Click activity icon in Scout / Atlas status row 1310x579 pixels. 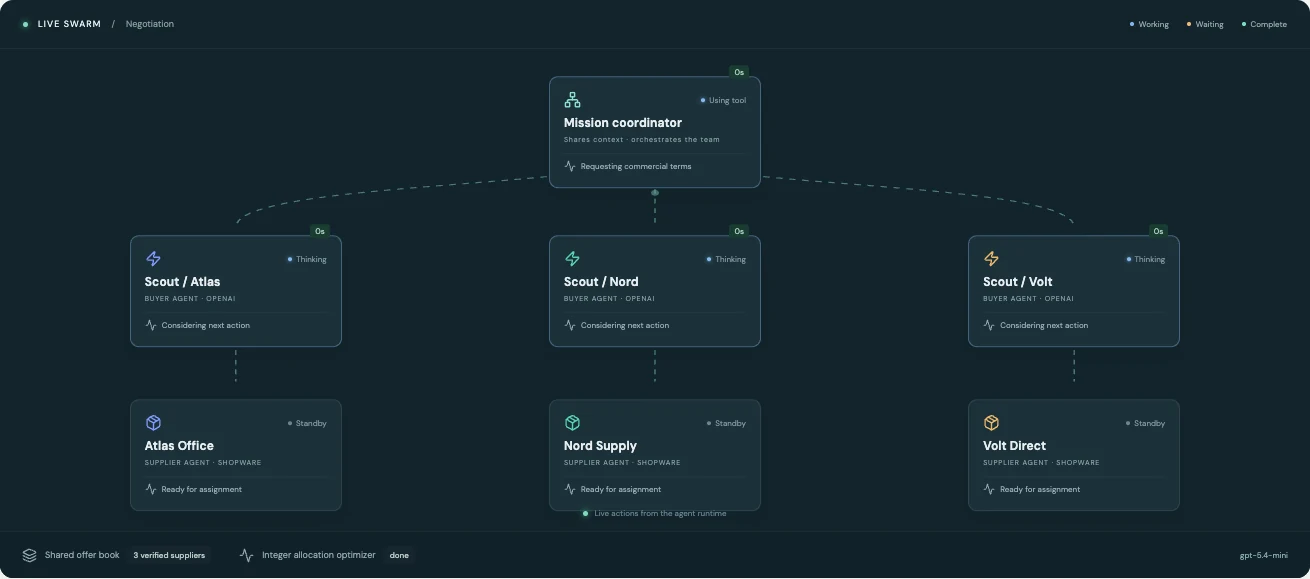tap(151, 325)
